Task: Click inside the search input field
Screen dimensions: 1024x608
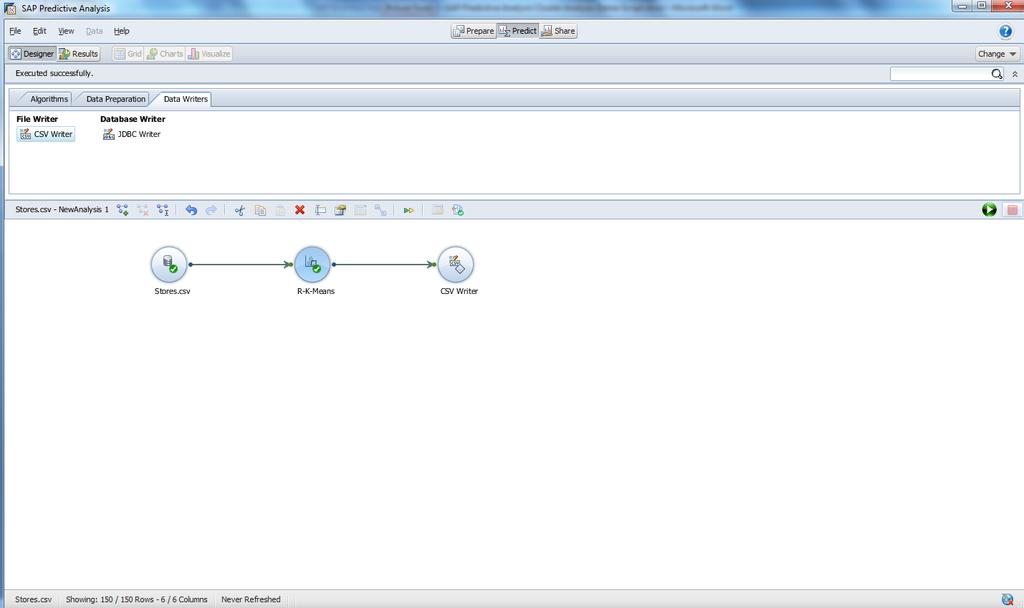Action: click(940, 74)
